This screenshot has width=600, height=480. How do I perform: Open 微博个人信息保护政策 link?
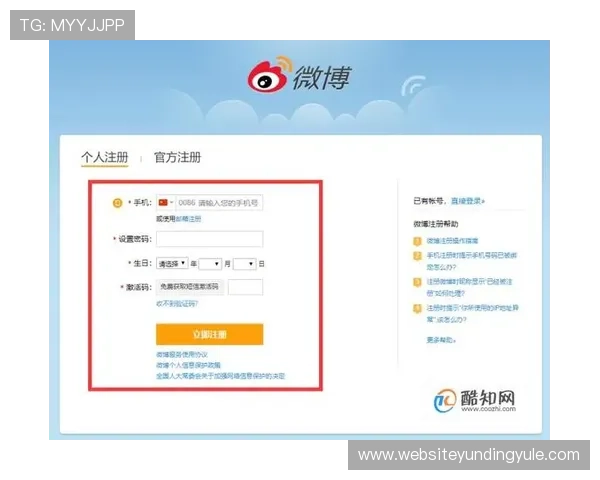tap(188, 365)
